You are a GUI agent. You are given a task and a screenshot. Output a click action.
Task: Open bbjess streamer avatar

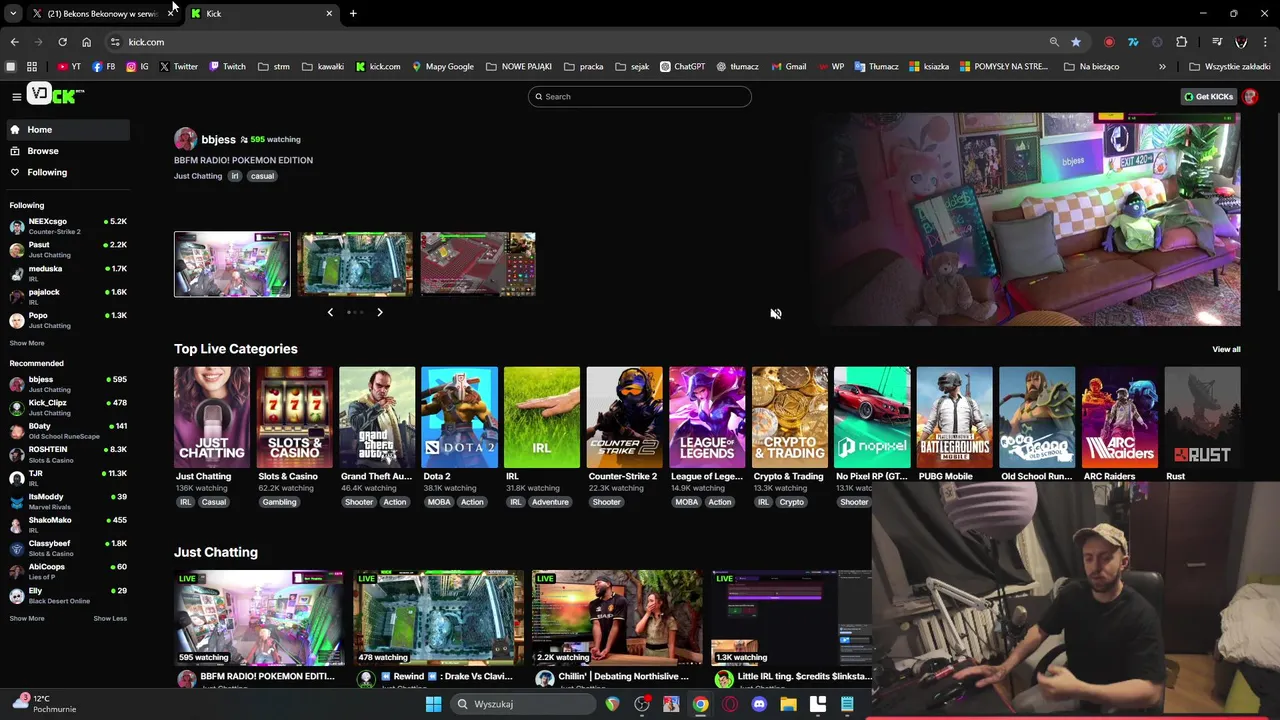click(185, 139)
